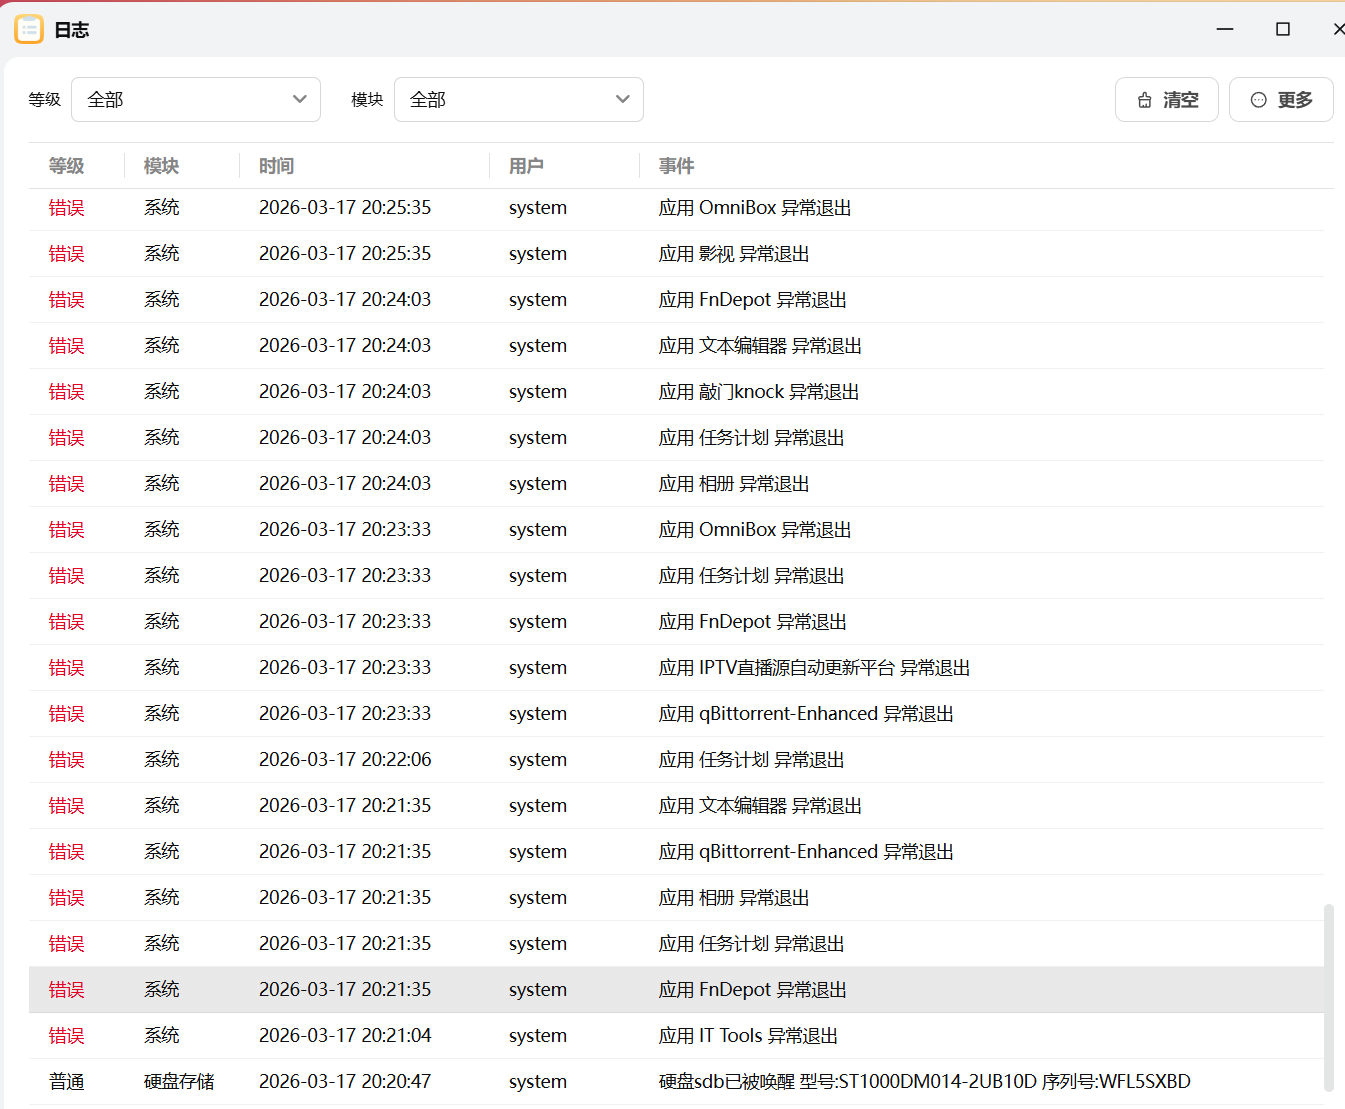Image resolution: width=1345 pixels, height=1109 pixels.
Task: Click the 模块 column header
Action: coord(161,166)
